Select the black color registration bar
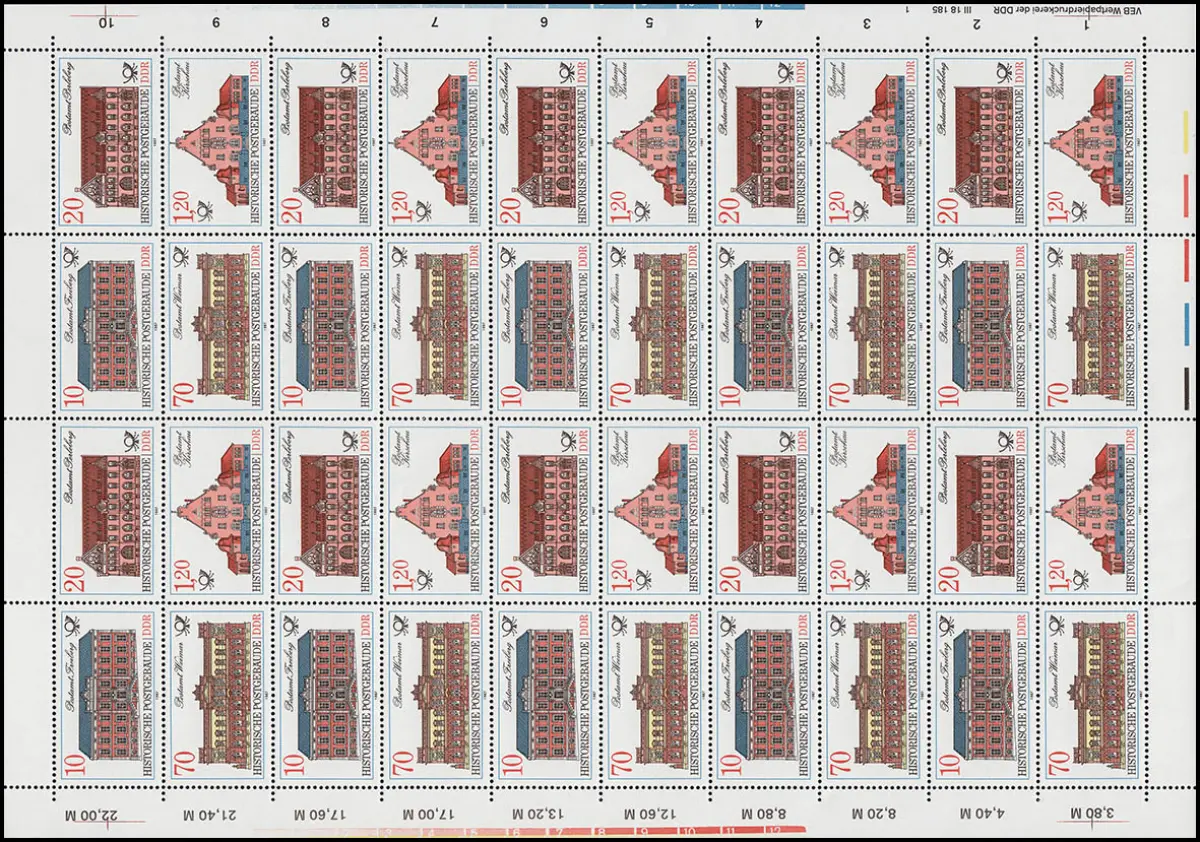 (1189, 386)
